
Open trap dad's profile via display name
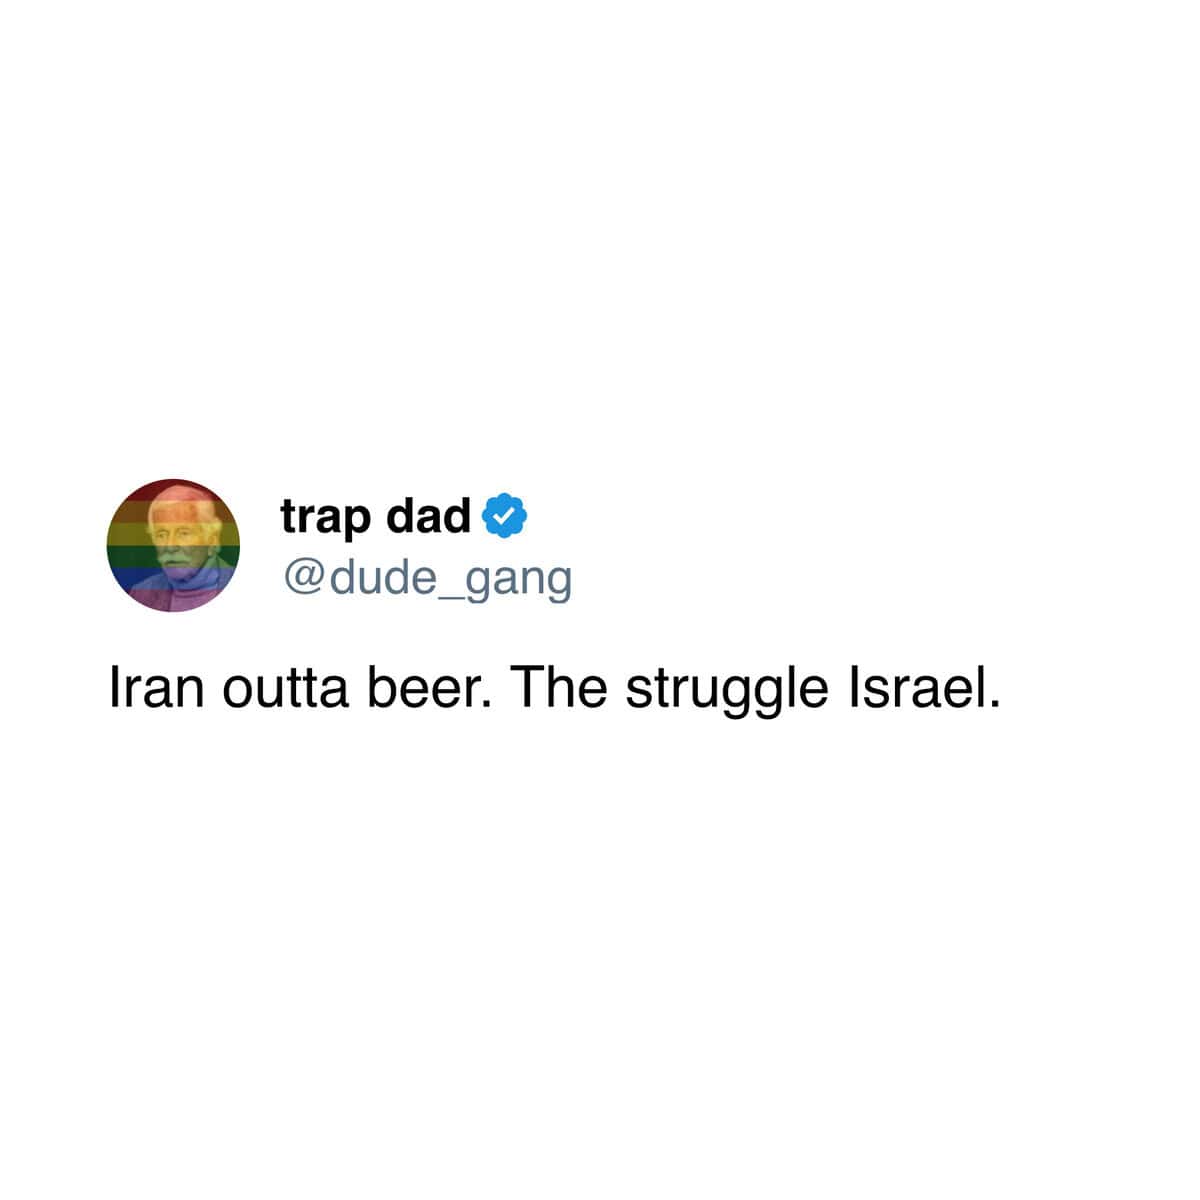[375, 518]
